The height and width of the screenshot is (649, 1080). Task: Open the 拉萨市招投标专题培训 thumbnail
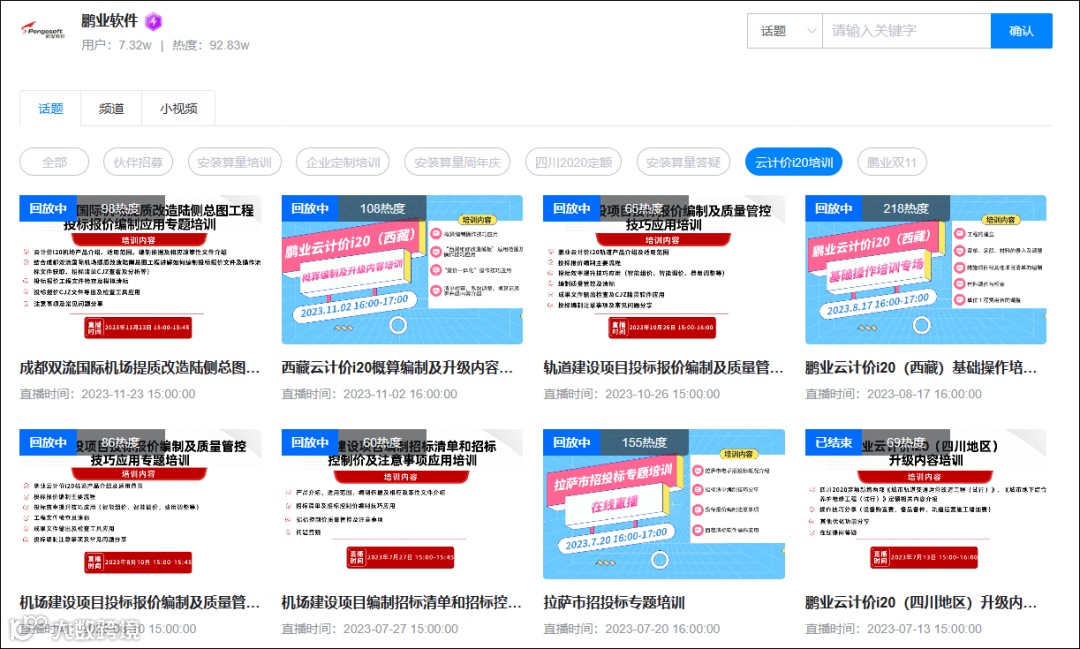pyautogui.click(x=664, y=504)
